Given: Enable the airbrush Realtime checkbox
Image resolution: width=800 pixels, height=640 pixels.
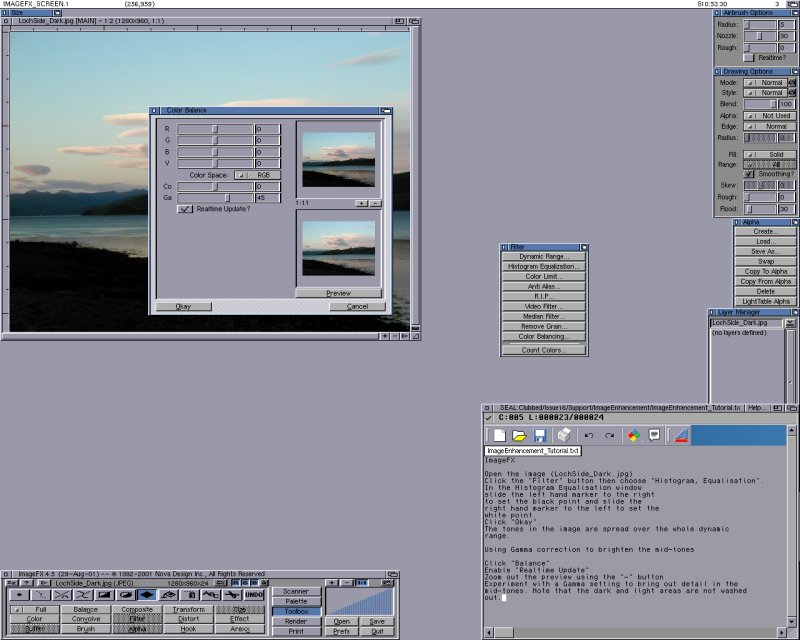Looking at the screenshot, I should pos(750,58).
